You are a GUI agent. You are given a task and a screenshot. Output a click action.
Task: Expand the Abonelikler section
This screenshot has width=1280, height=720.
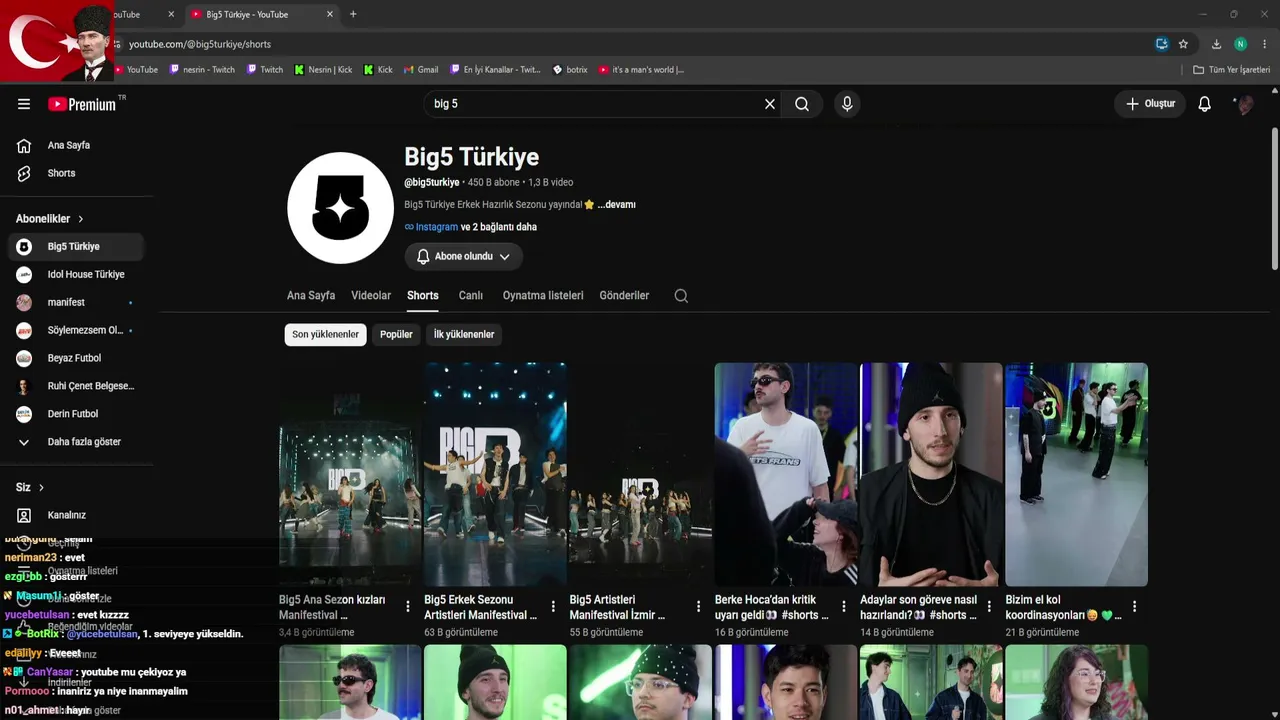pos(50,219)
